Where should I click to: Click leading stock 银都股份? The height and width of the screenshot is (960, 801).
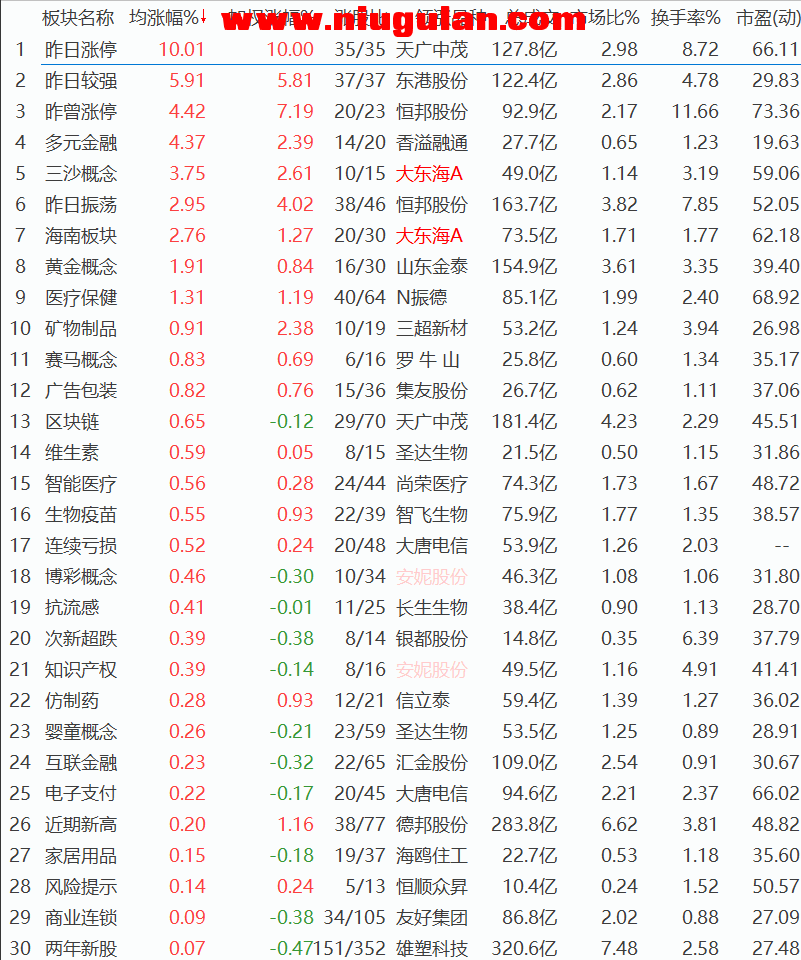coord(432,639)
